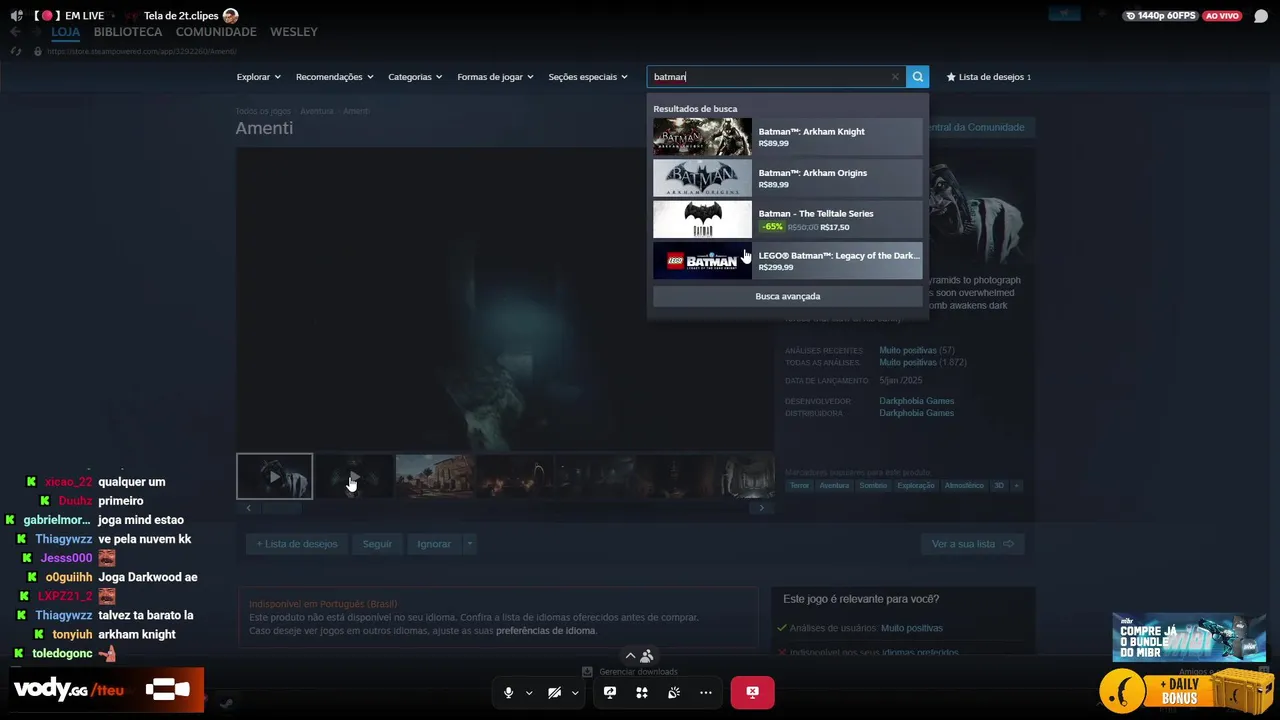Open Batman: Arkham Knight search result
This screenshot has height=720, width=1280.
tap(787, 137)
